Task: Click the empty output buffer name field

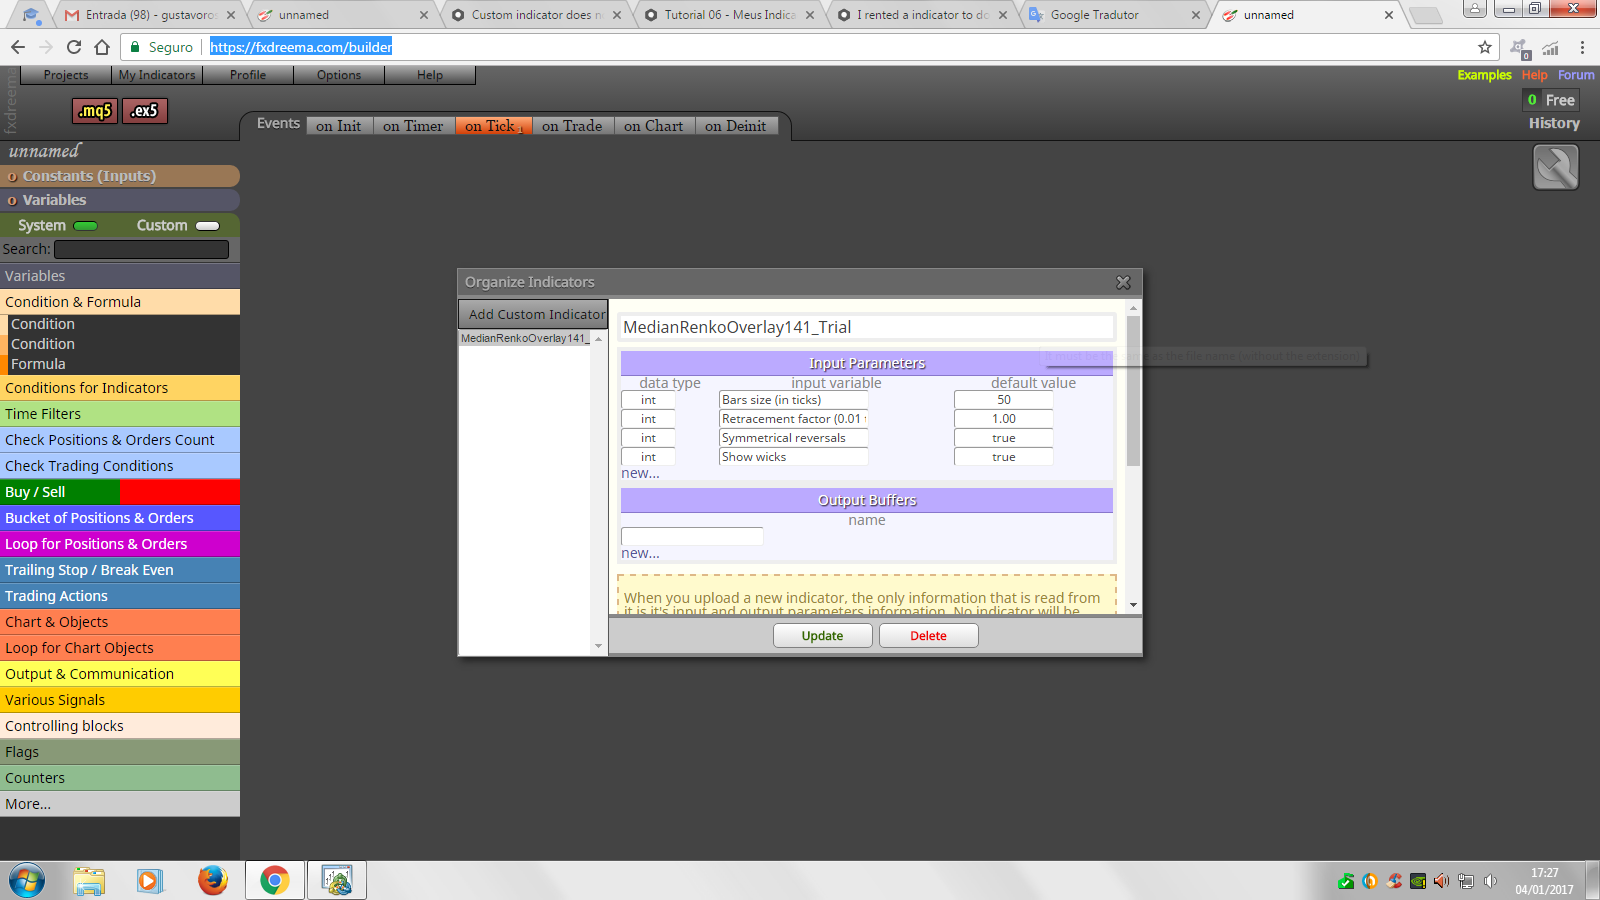Action: tap(692, 536)
